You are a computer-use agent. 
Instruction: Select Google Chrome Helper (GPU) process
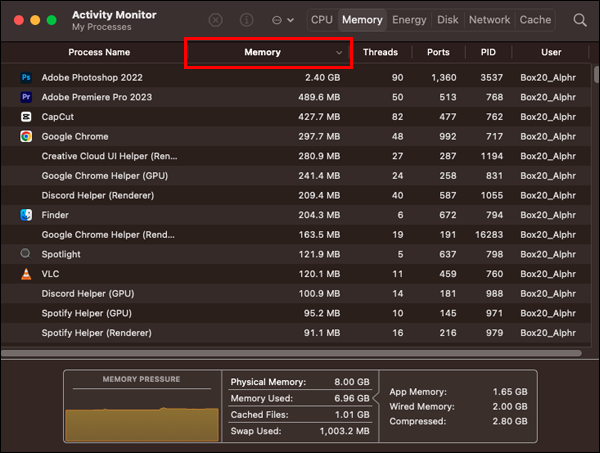click(104, 176)
